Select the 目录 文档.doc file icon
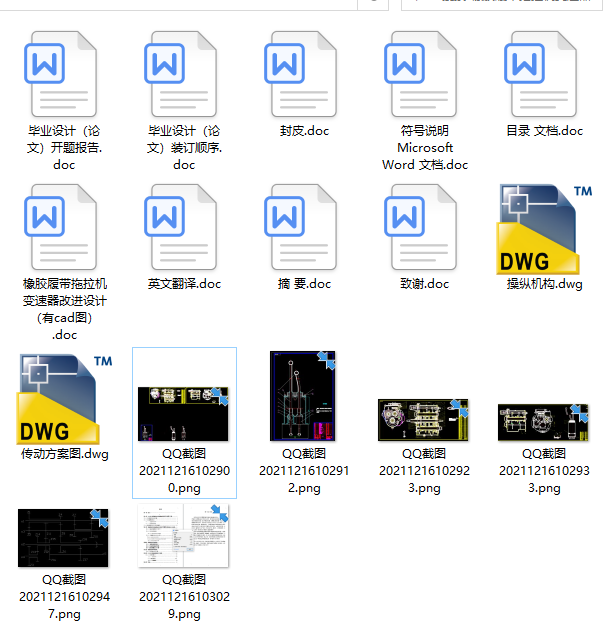The width and height of the screenshot is (615, 632). (x=541, y=74)
